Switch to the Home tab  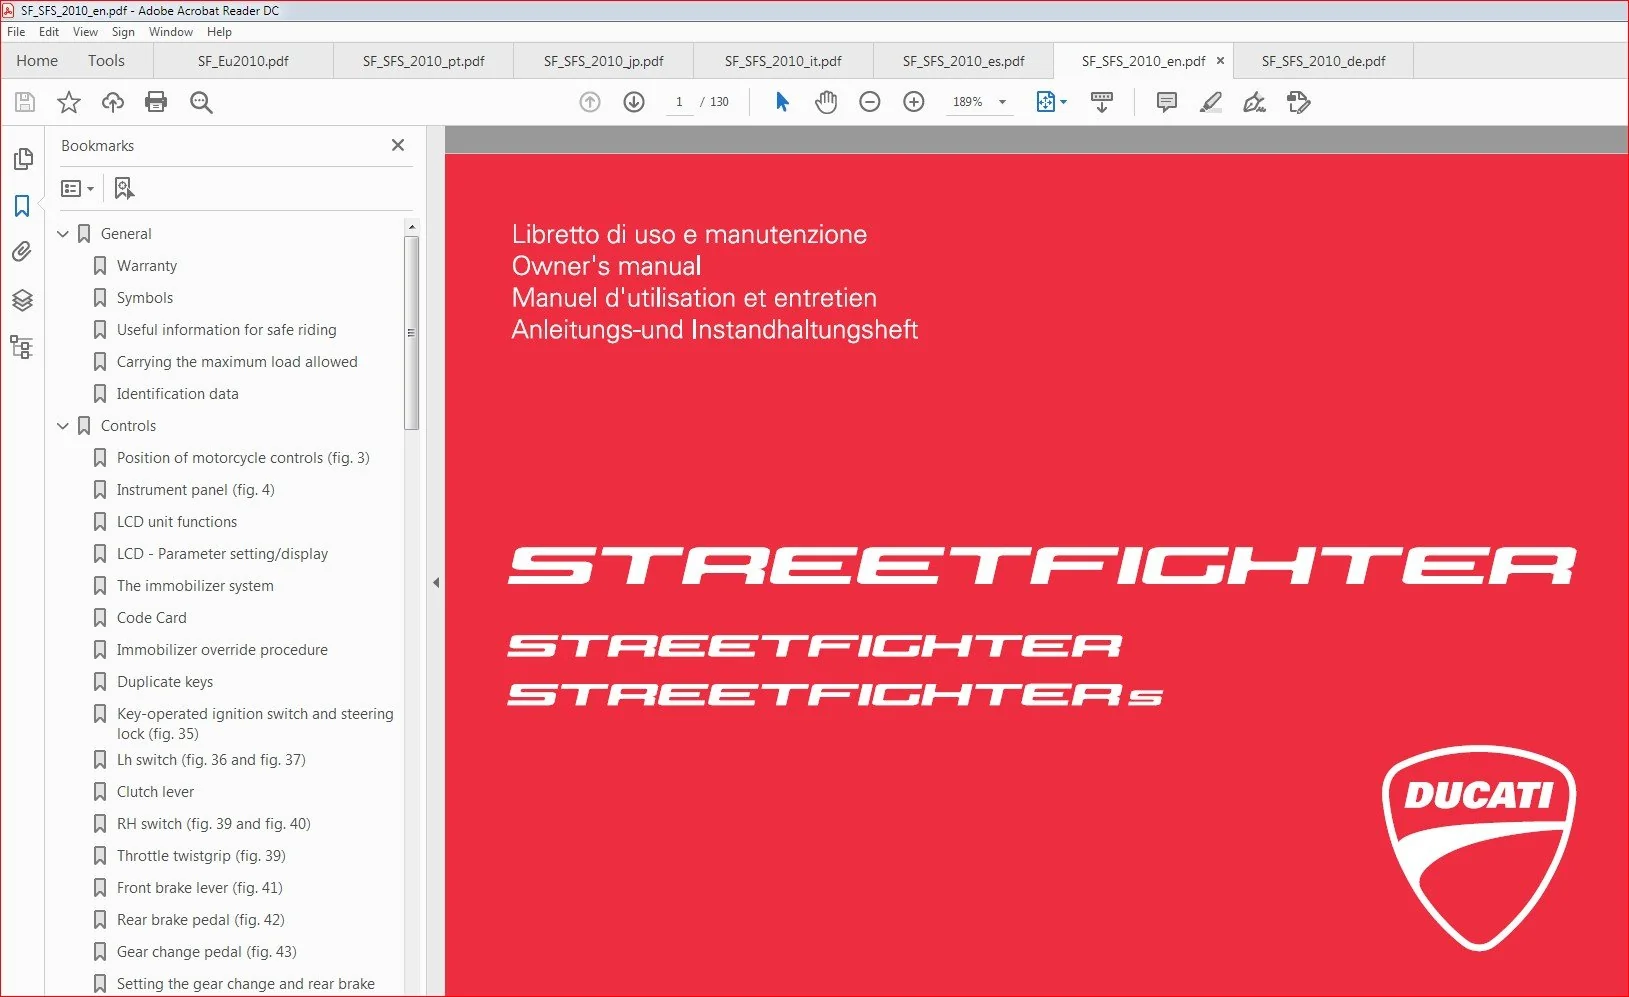coord(37,61)
